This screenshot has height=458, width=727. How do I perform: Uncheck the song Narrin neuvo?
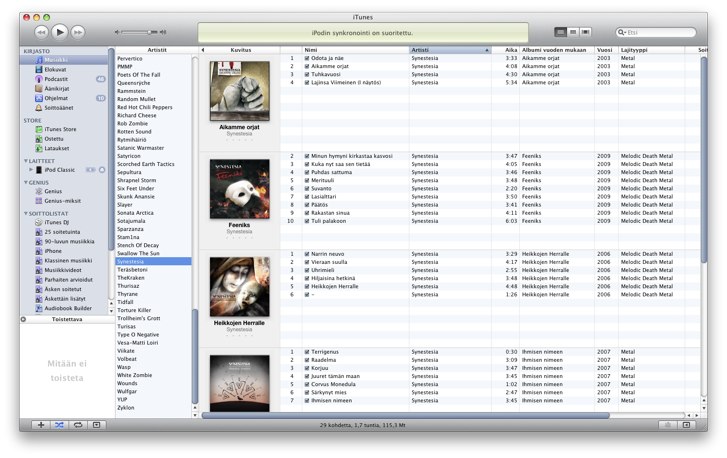click(307, 254)
